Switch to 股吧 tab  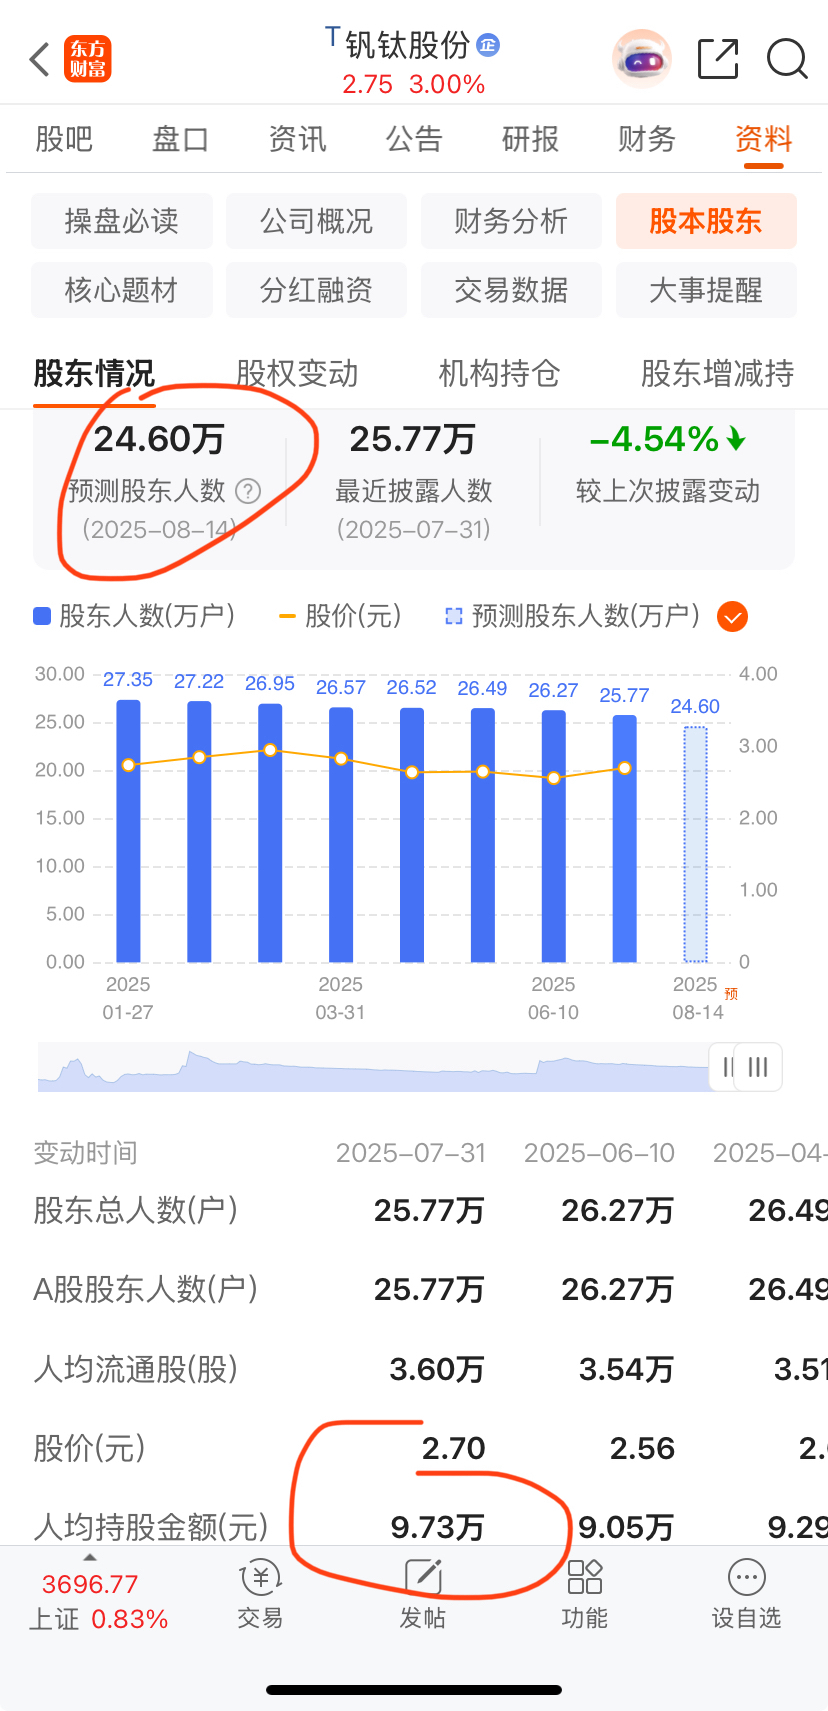[x=64, y=139]
